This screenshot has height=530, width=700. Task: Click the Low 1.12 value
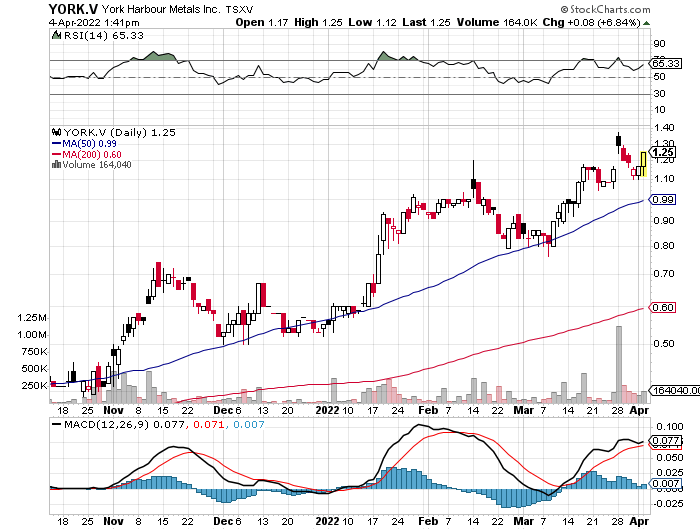372,22
